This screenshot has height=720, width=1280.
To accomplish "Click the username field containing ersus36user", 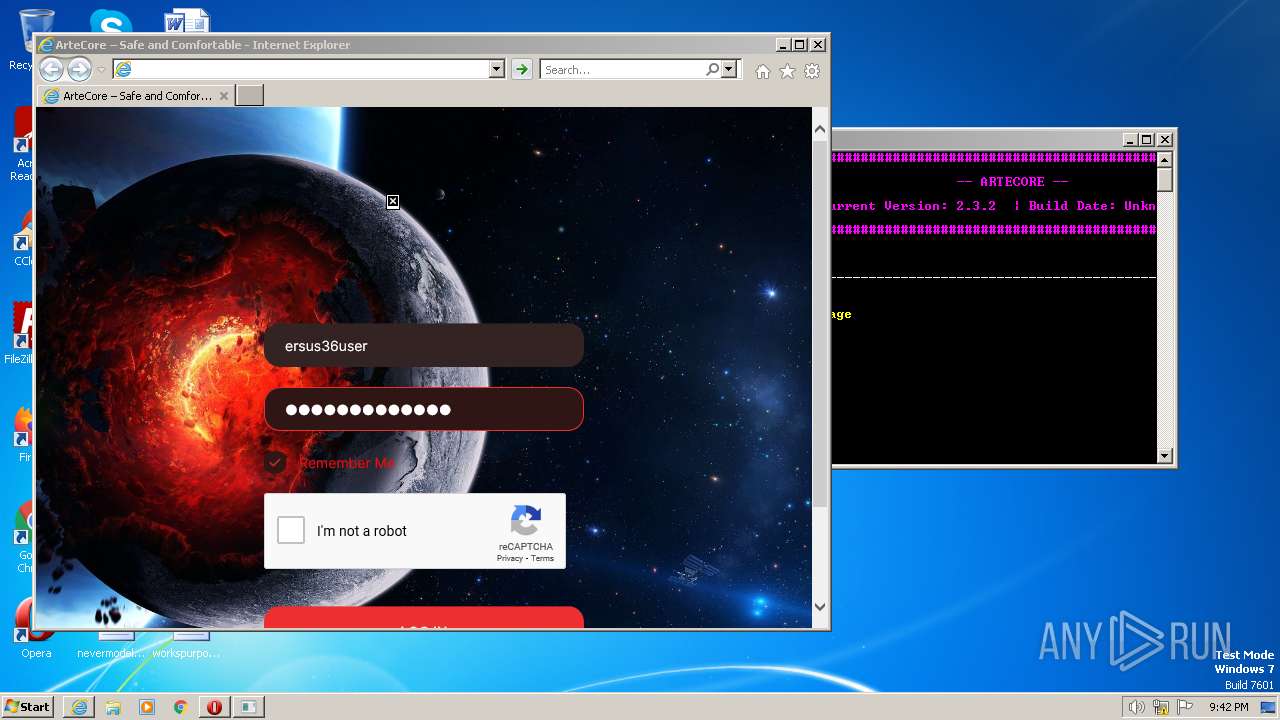I will tap(423, 345).
